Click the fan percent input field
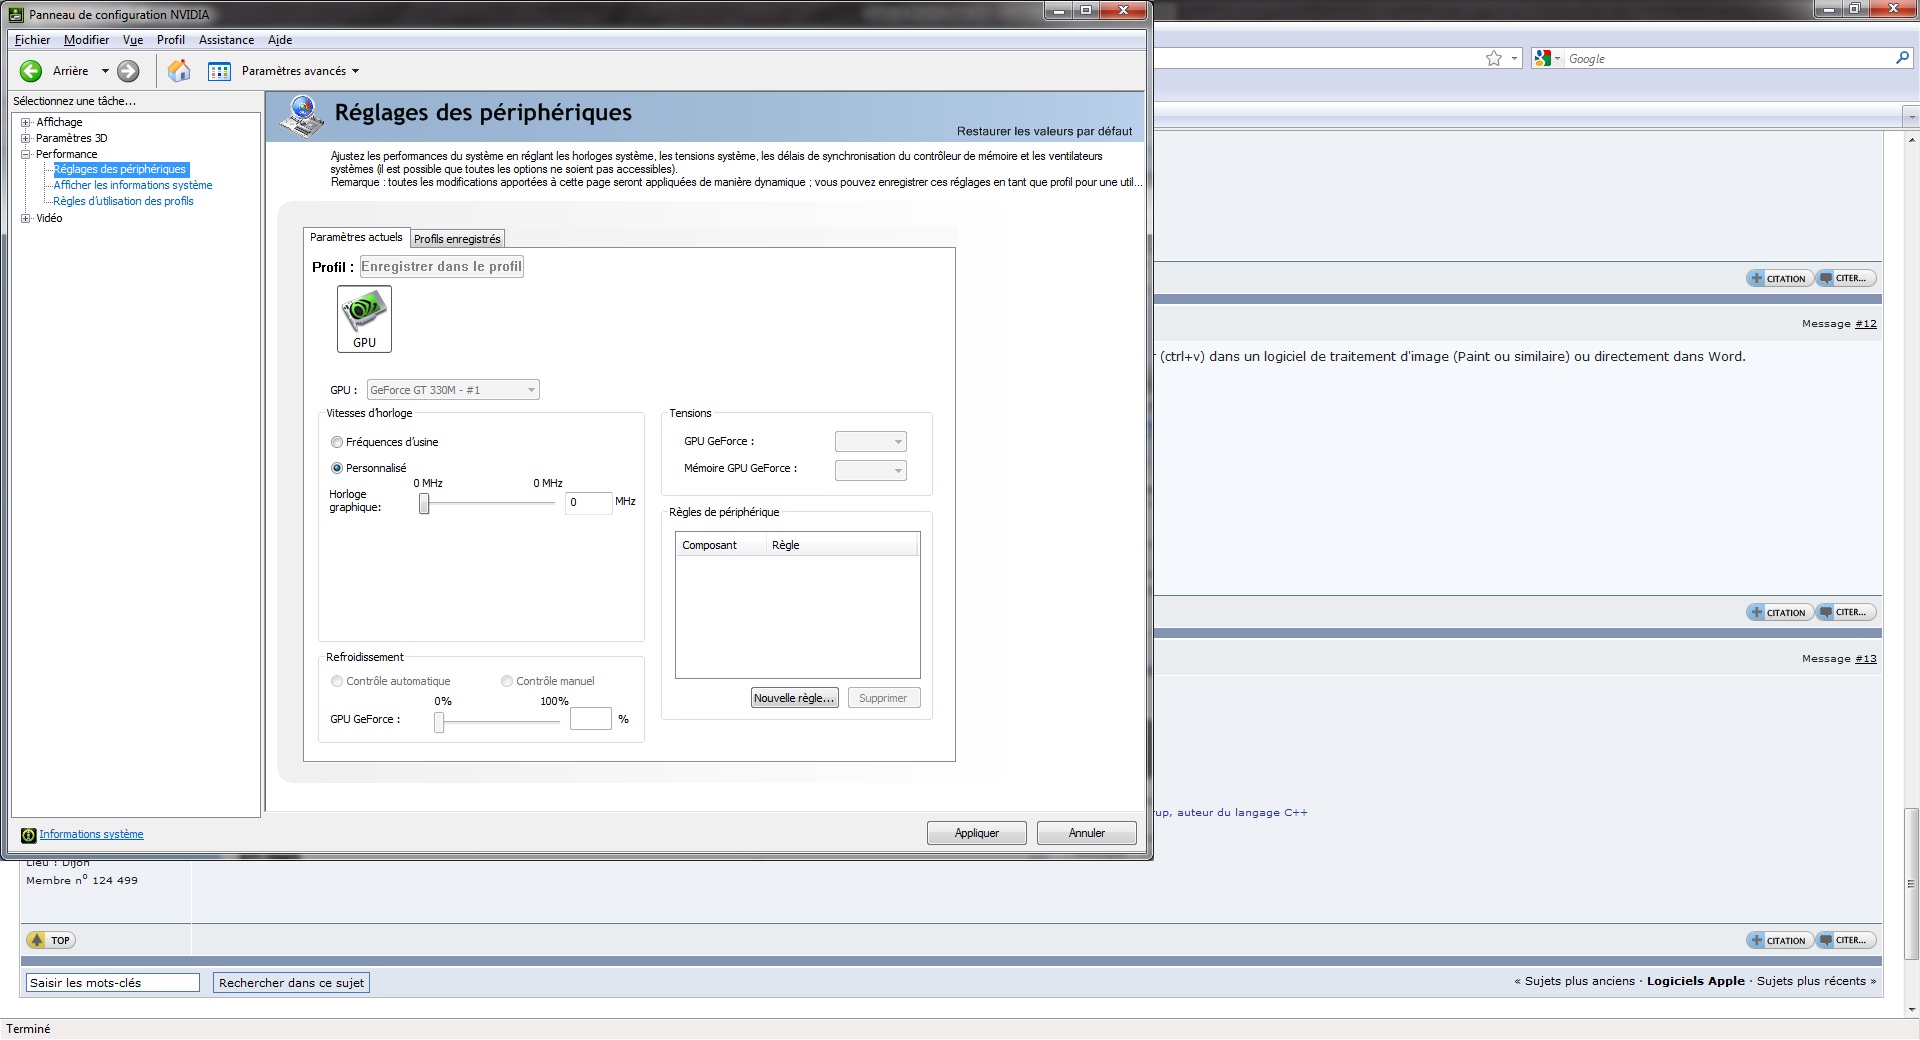Viewport: 1920px width, 1040px height. click(590, 719)
